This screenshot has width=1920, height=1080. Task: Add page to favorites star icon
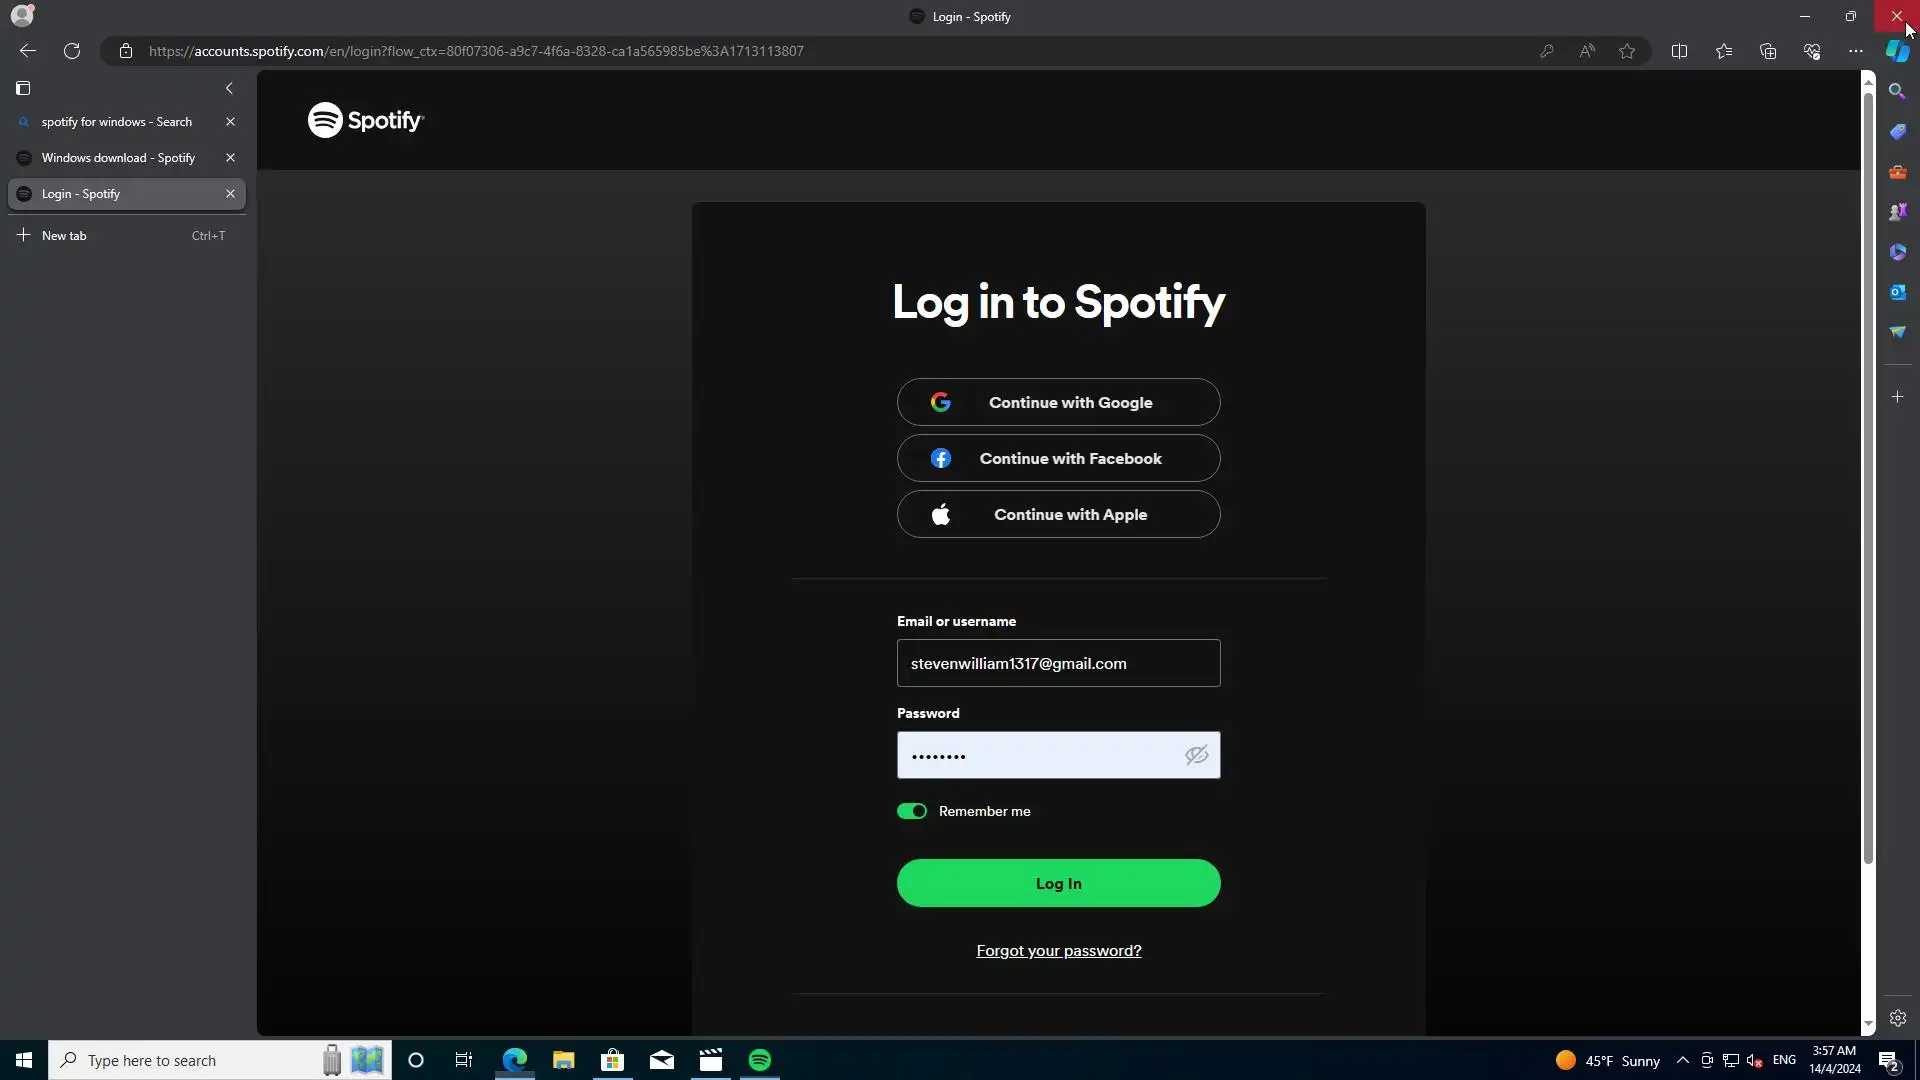pos(1627,51)
